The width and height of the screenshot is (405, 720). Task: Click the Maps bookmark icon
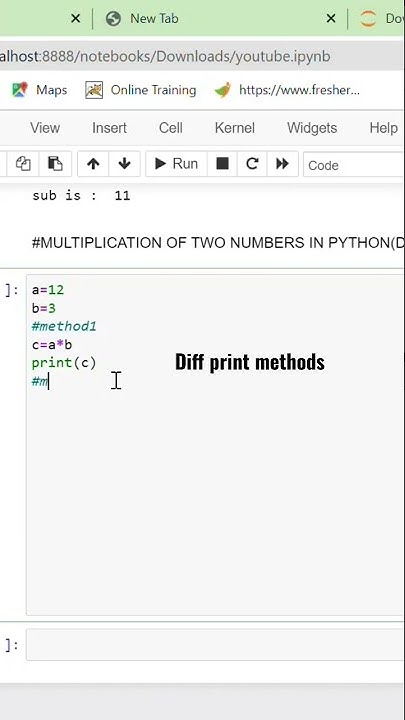20,90
